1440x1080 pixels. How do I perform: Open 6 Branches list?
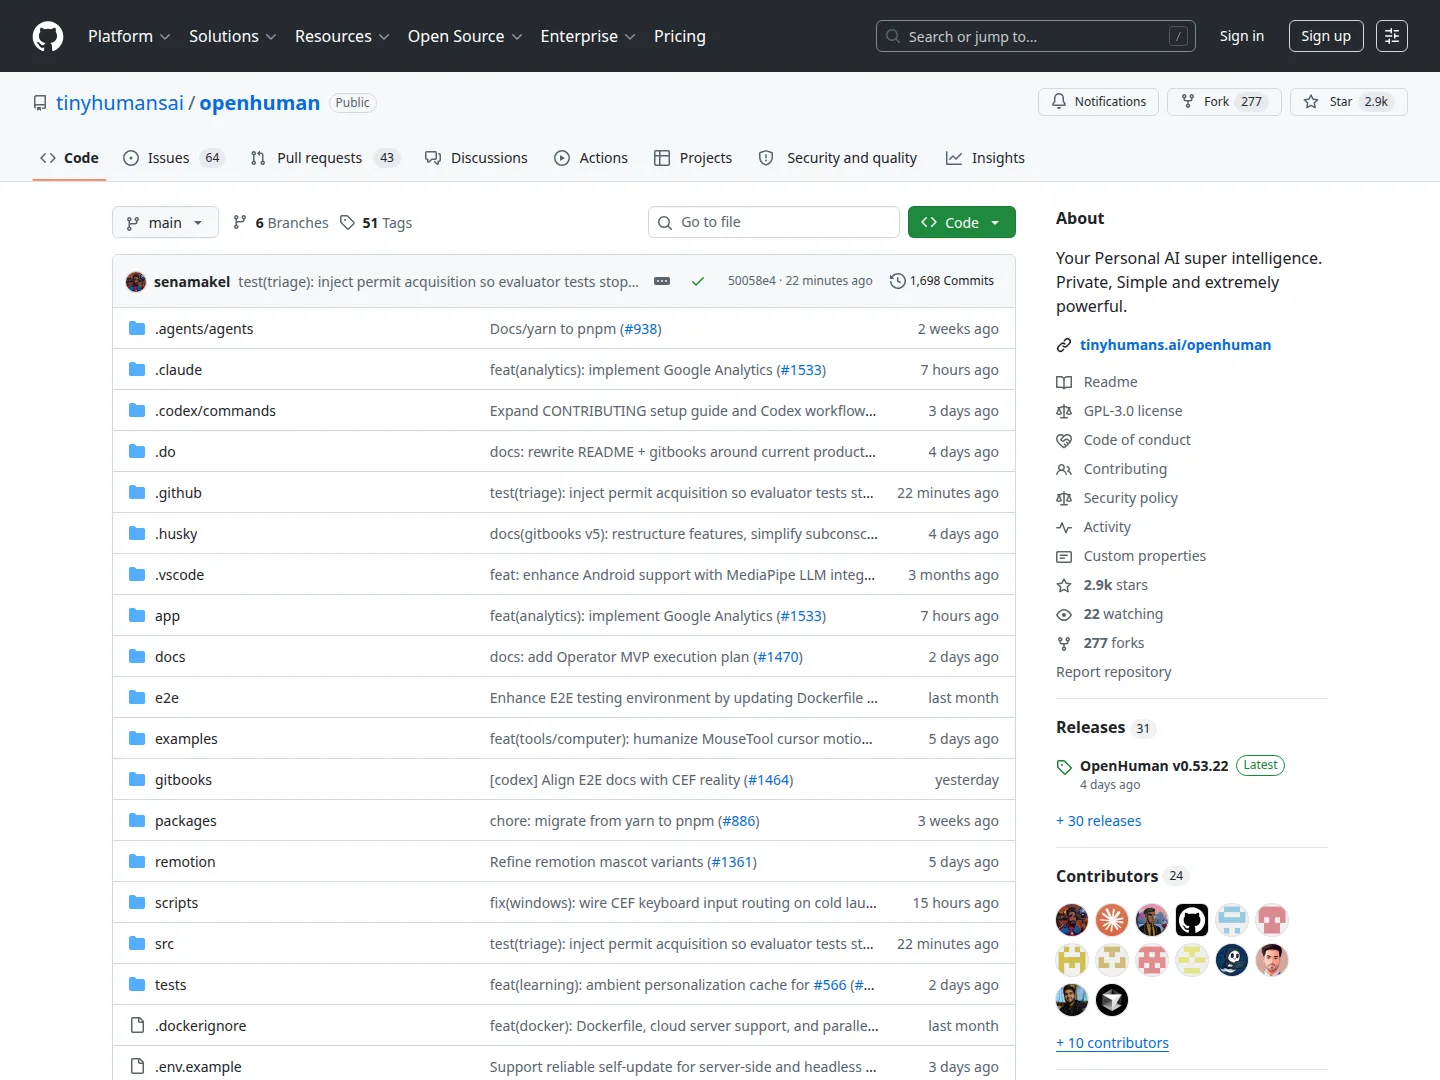pyautogui.click(x=280, y=223)
